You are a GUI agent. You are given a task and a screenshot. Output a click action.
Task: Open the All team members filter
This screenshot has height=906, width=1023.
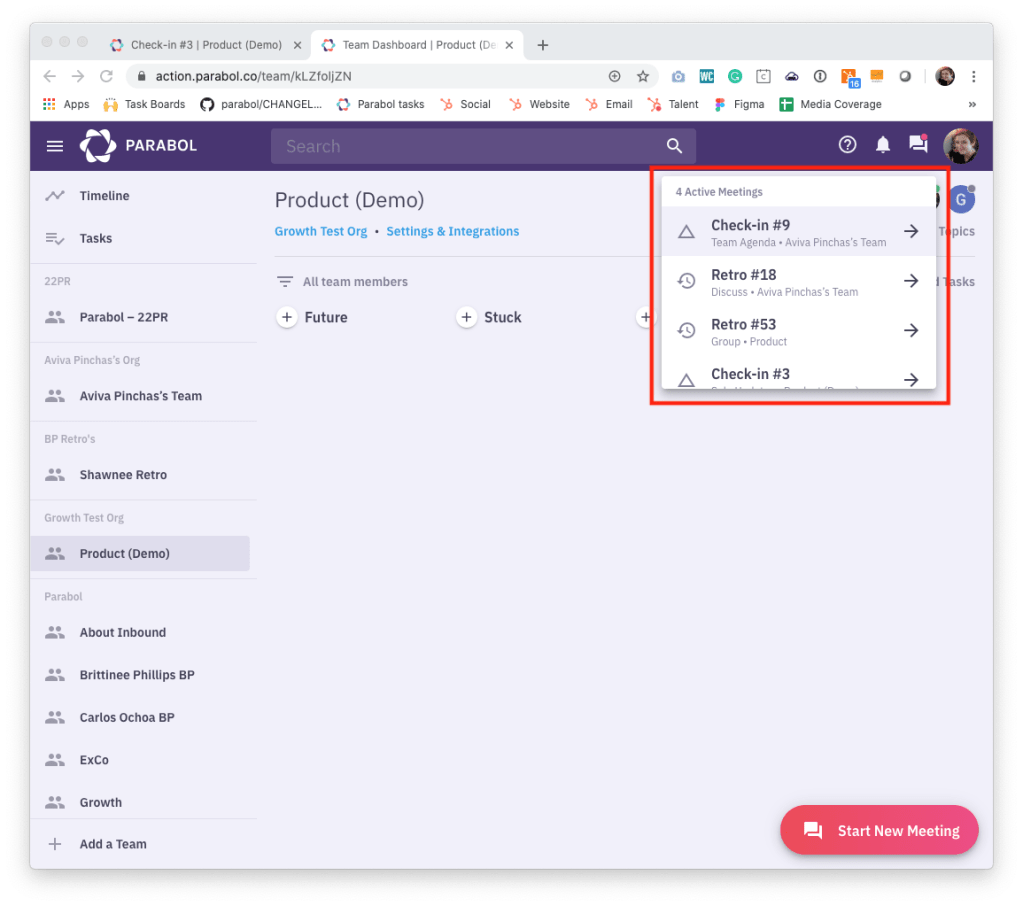tap(342, 282)
